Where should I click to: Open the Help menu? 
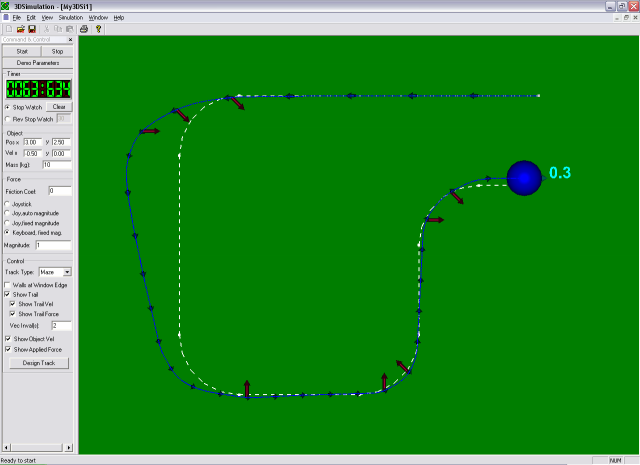119,18
